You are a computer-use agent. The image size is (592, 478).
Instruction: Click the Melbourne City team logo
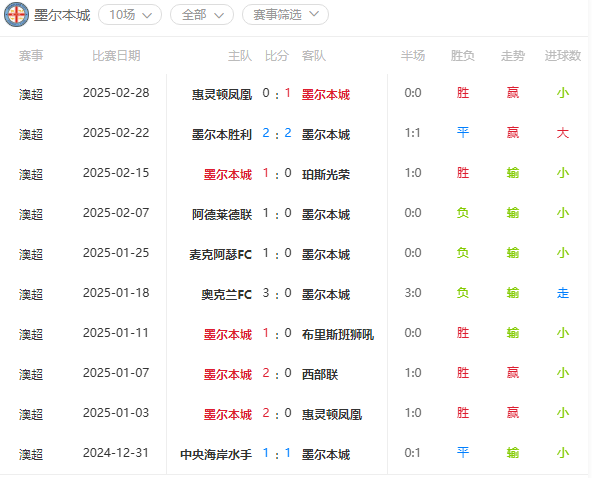(x=16, y=15)
